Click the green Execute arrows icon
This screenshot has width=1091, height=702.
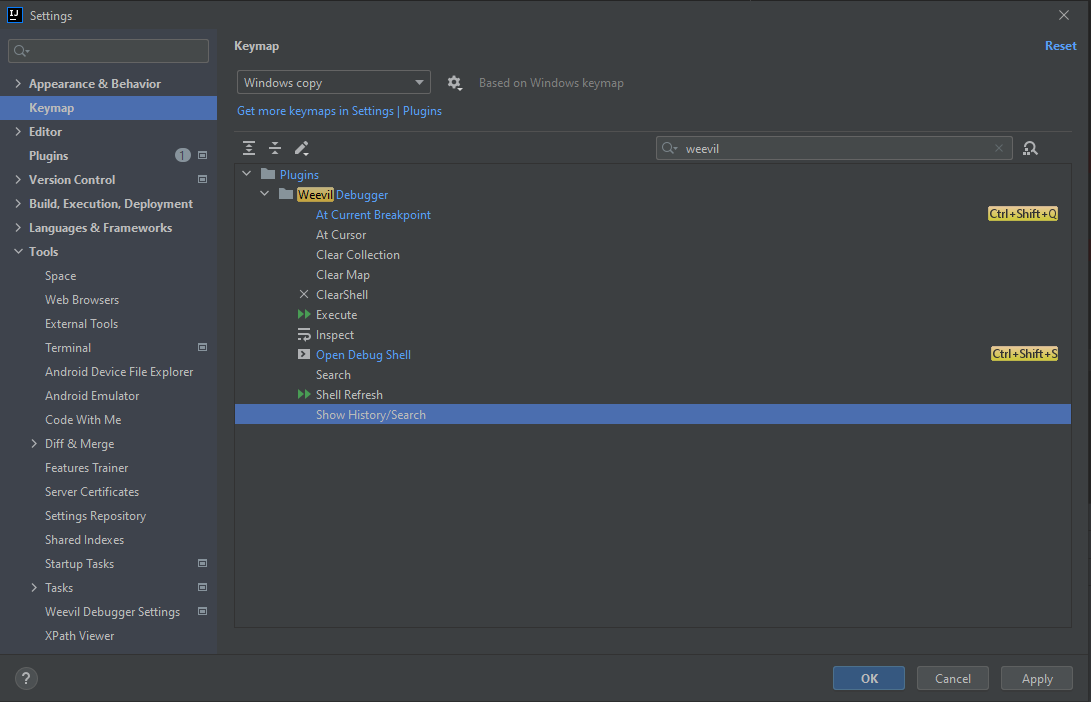[304, 314]
